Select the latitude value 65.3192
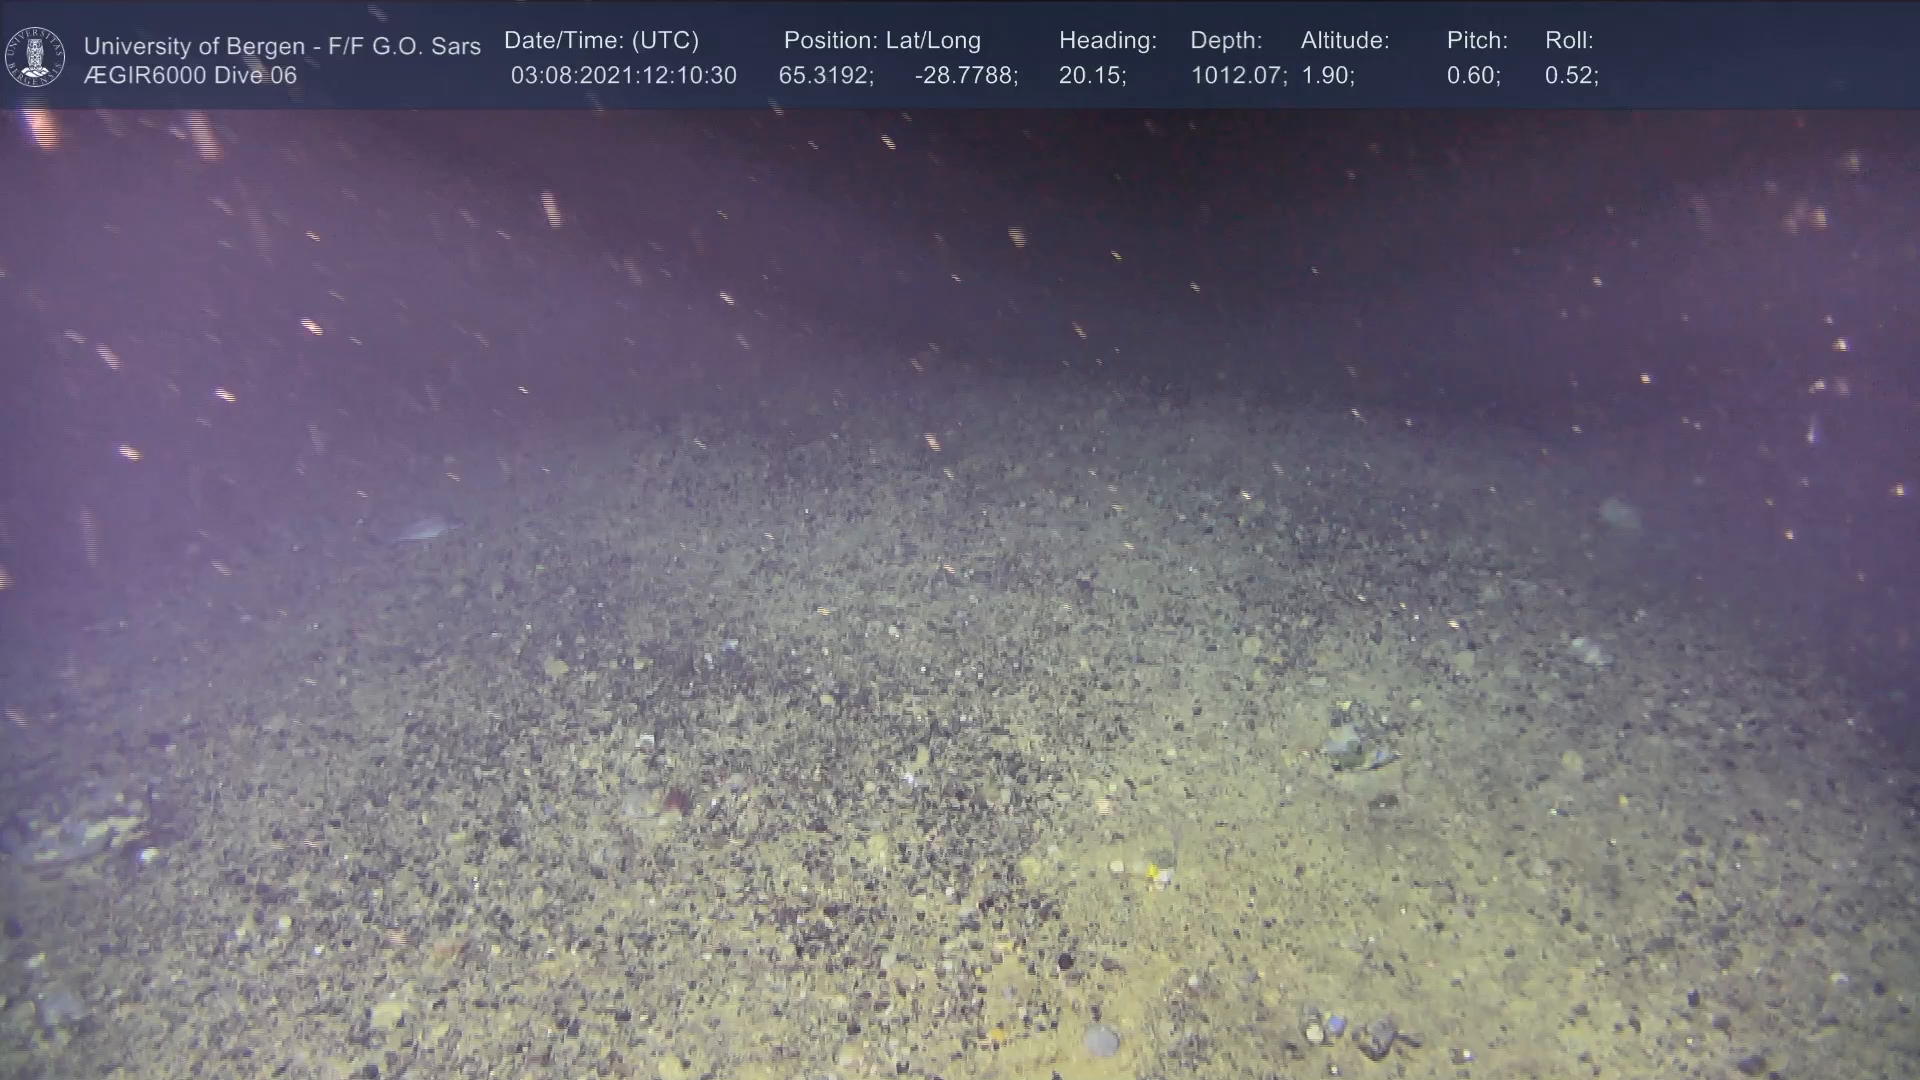This screenshot has height=1080, width=1920. click(x=825, y=76)
